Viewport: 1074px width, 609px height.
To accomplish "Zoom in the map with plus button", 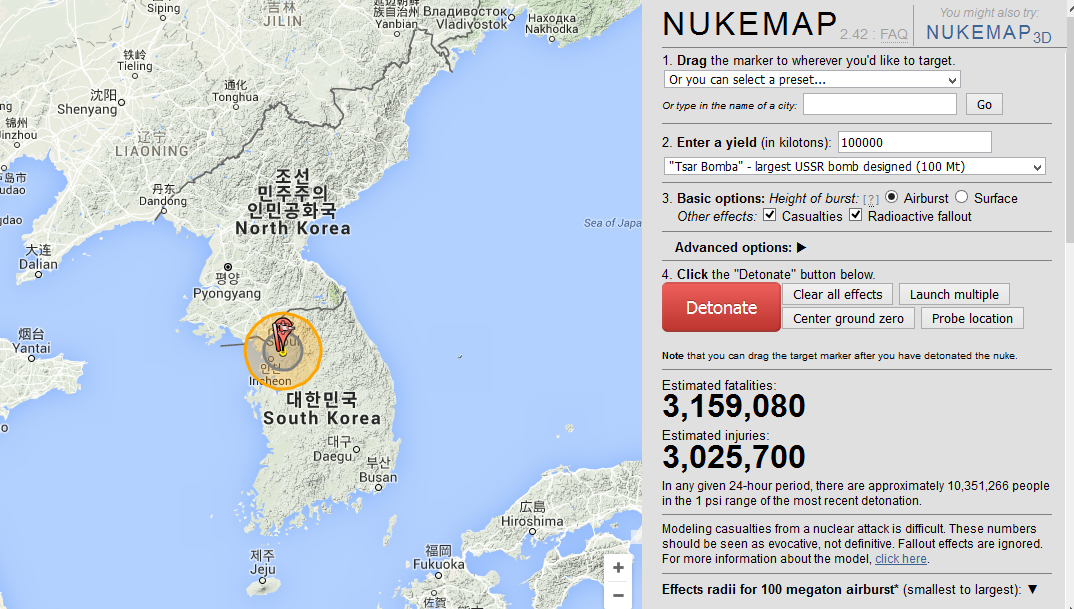I will coord(618,568).
